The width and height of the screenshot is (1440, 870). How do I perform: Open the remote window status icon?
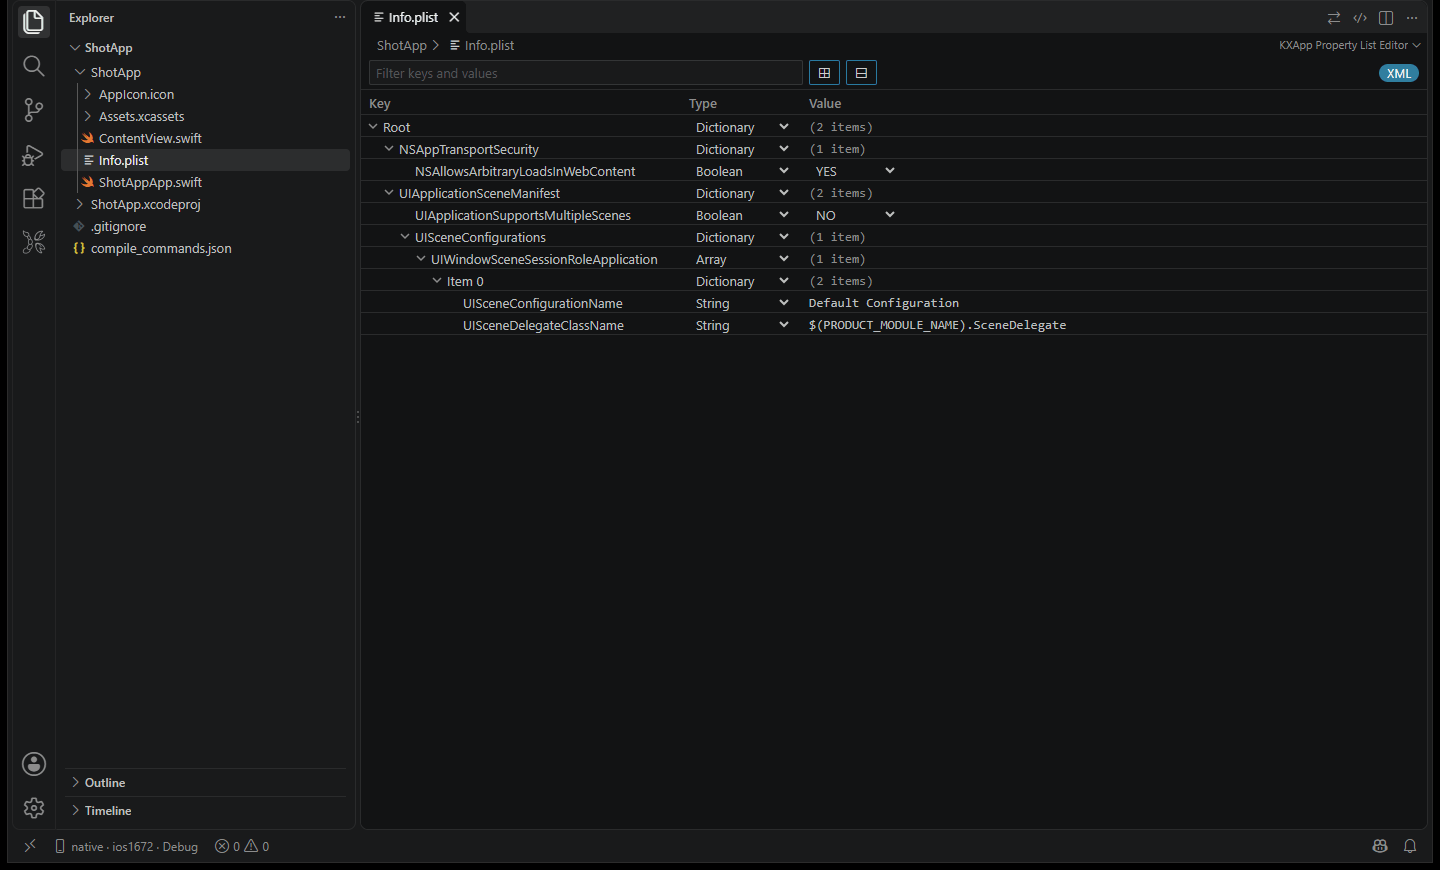(x=30, y=846)
